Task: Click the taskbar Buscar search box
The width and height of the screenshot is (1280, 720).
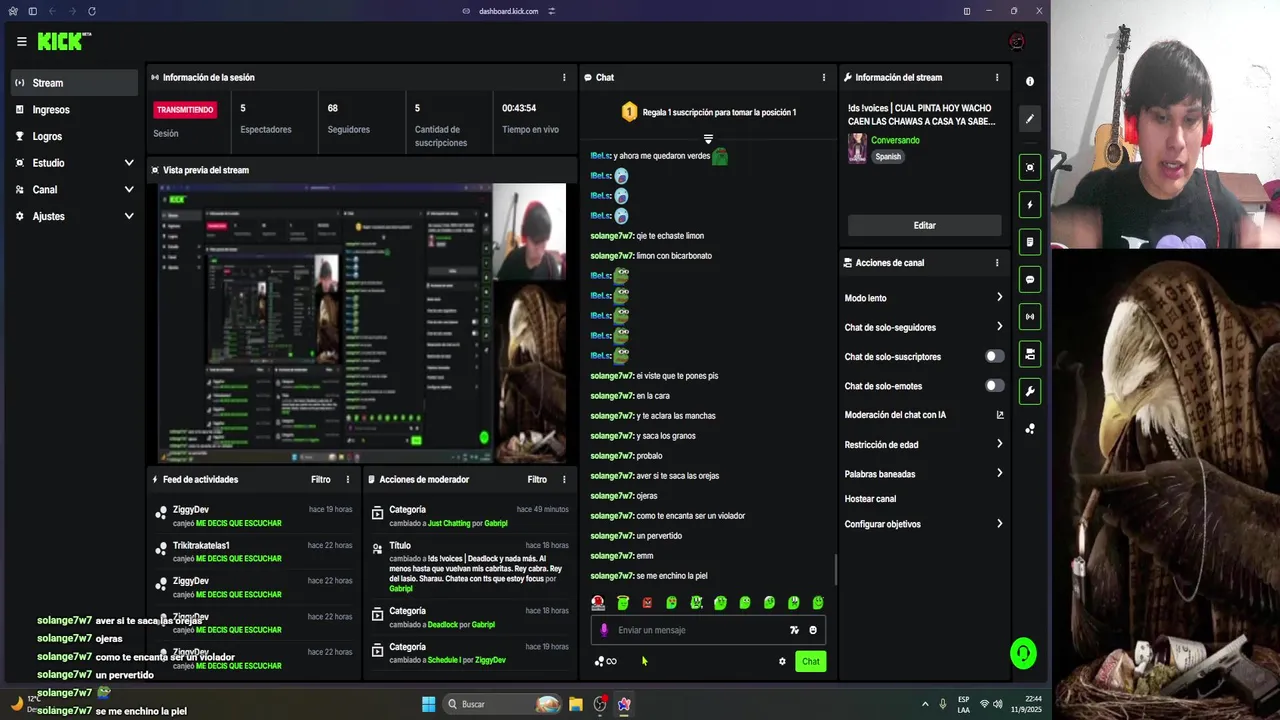Action: [503, 704]
